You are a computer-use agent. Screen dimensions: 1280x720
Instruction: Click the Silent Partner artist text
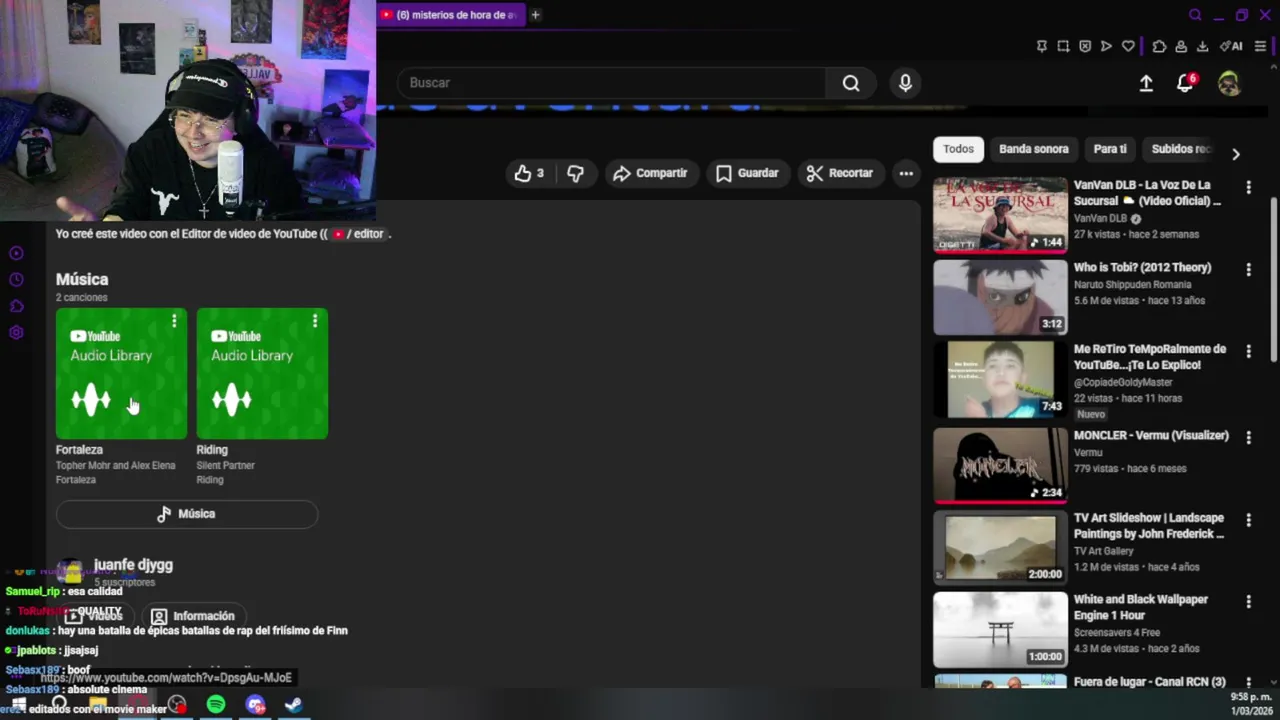click(225, 465)
